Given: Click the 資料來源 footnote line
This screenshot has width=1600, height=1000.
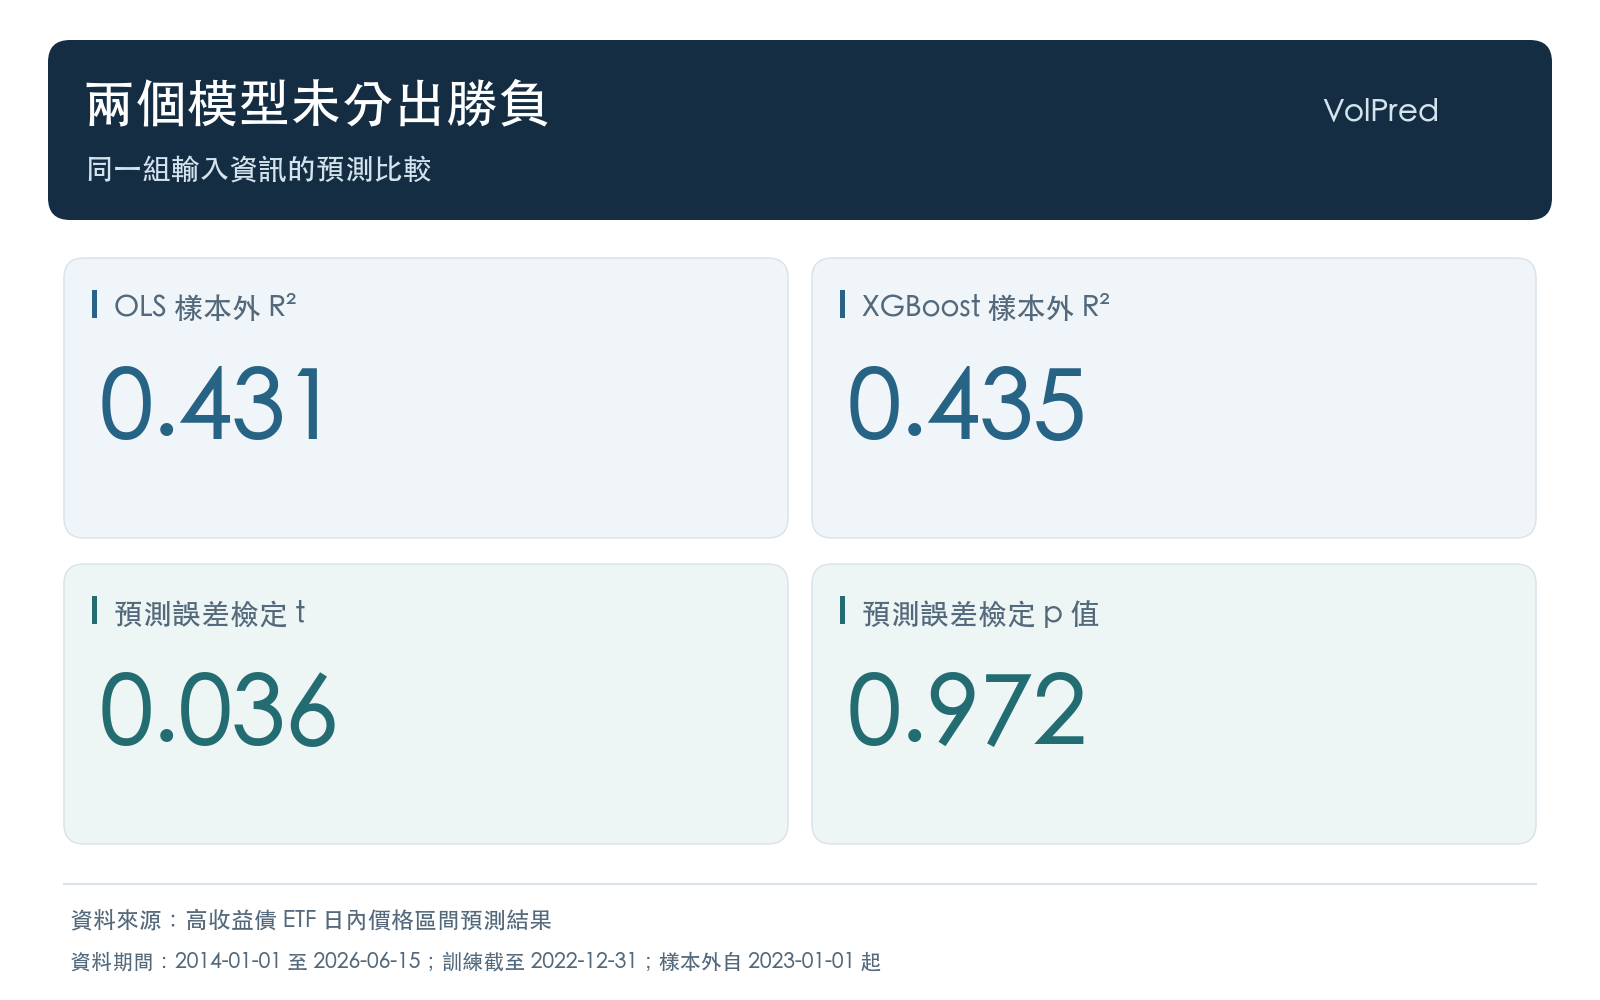Looking at the screenshot, I should 312,920.
